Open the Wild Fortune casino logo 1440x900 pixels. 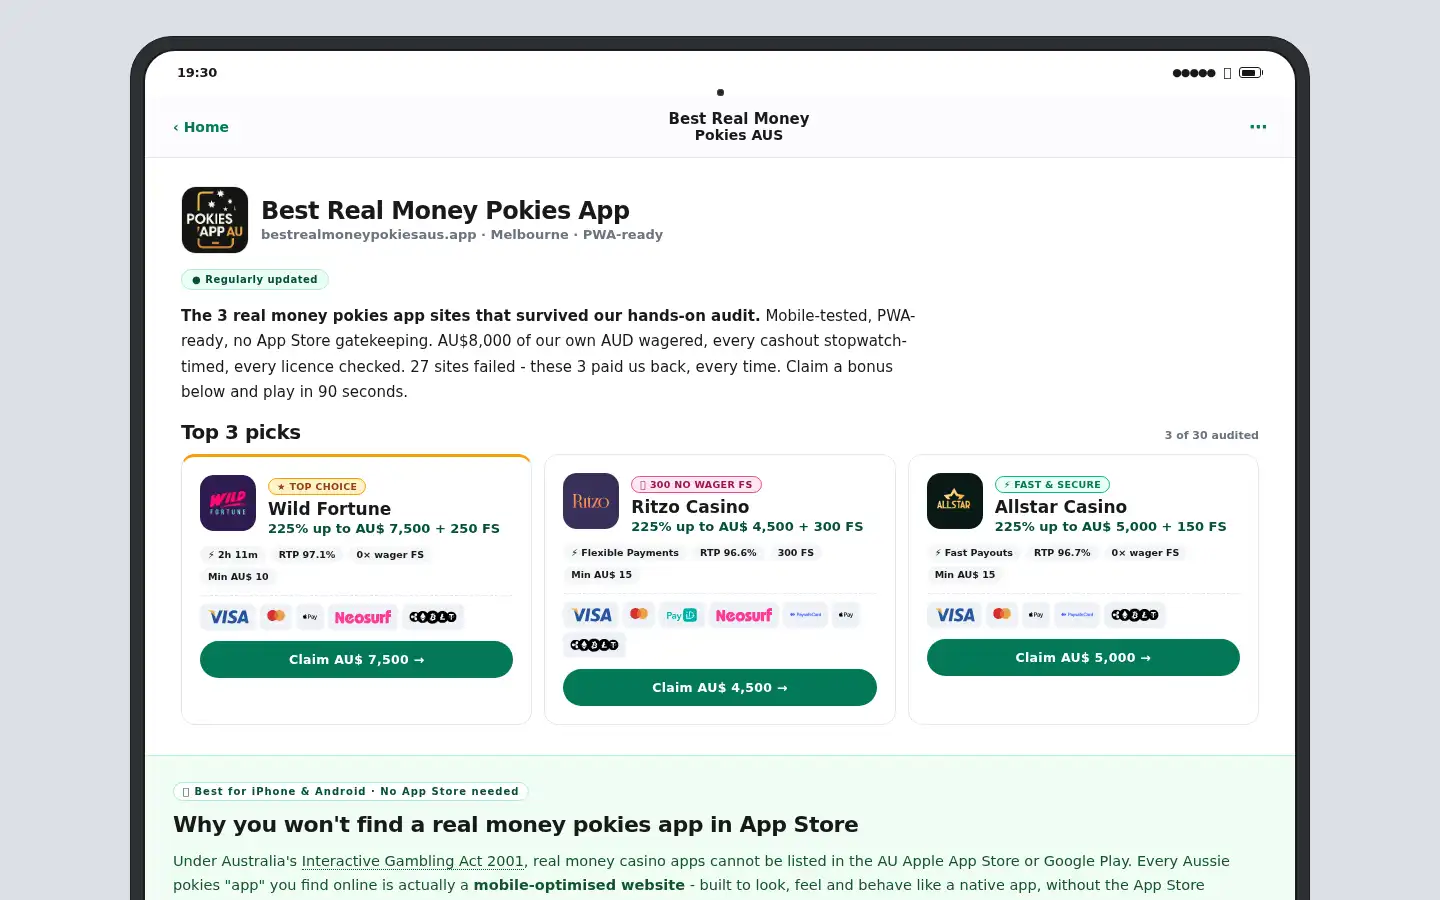point(228,503)
